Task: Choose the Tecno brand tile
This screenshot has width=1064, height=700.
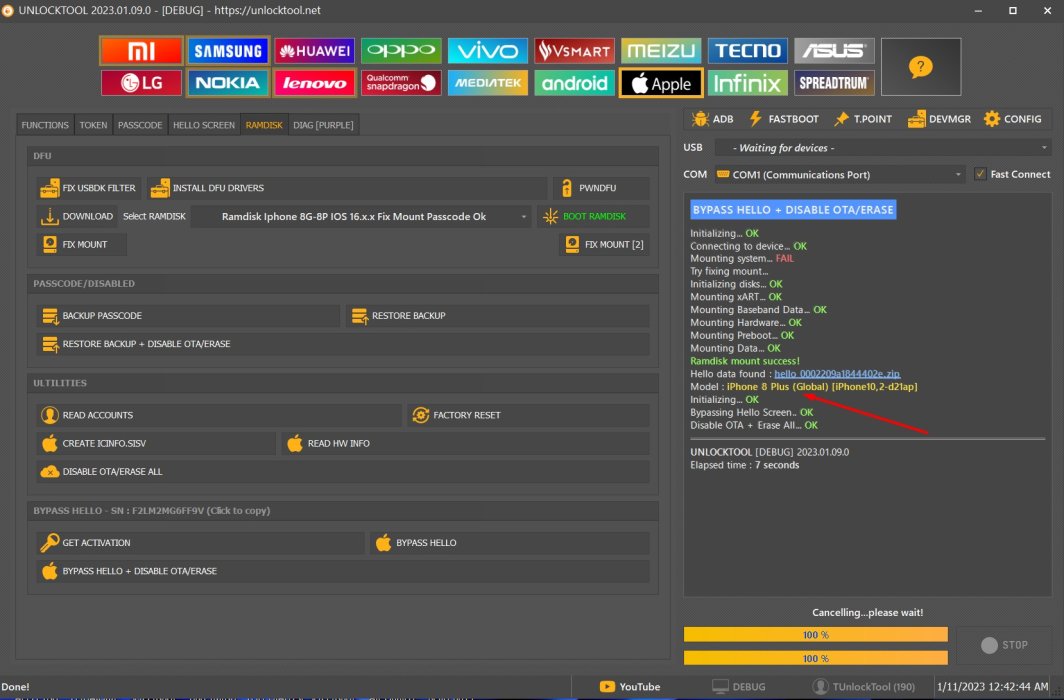Action: tap(748, 51)
